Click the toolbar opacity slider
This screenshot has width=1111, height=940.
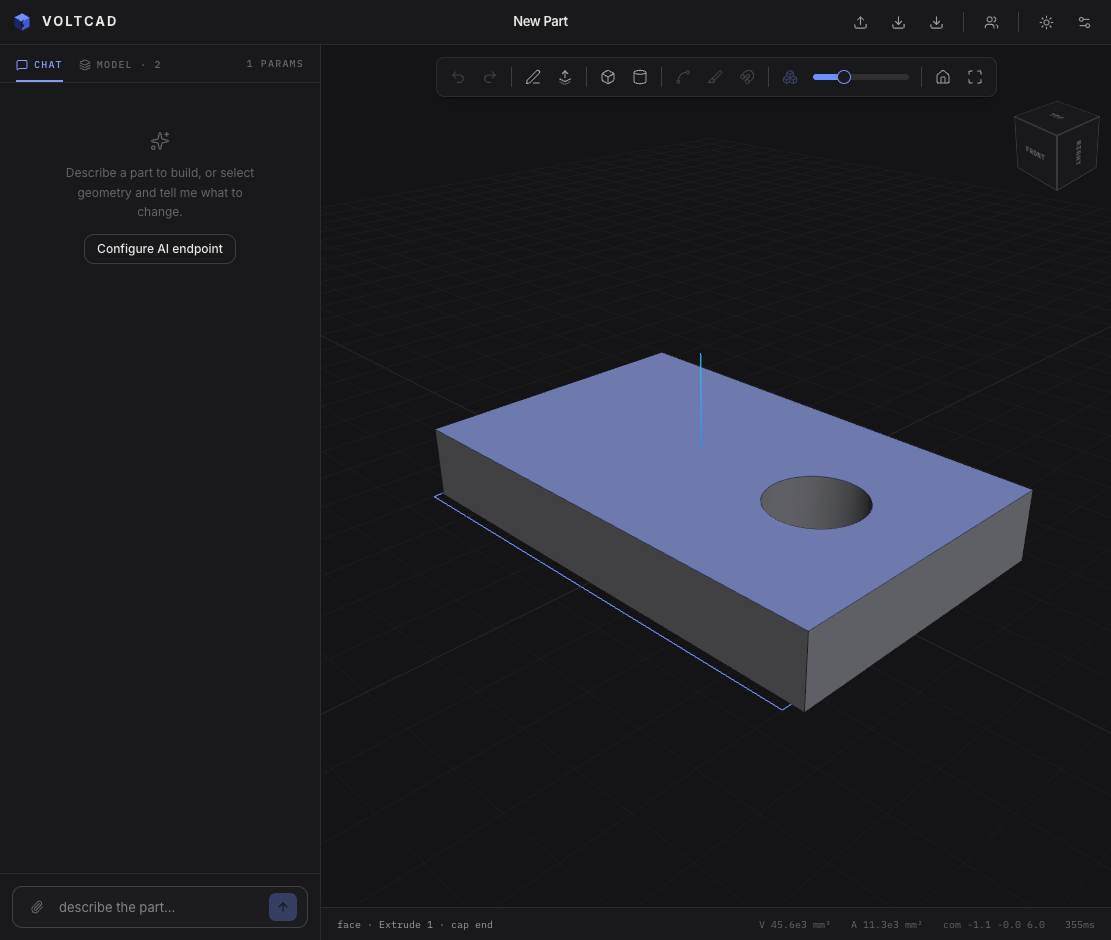pos(861,77)
